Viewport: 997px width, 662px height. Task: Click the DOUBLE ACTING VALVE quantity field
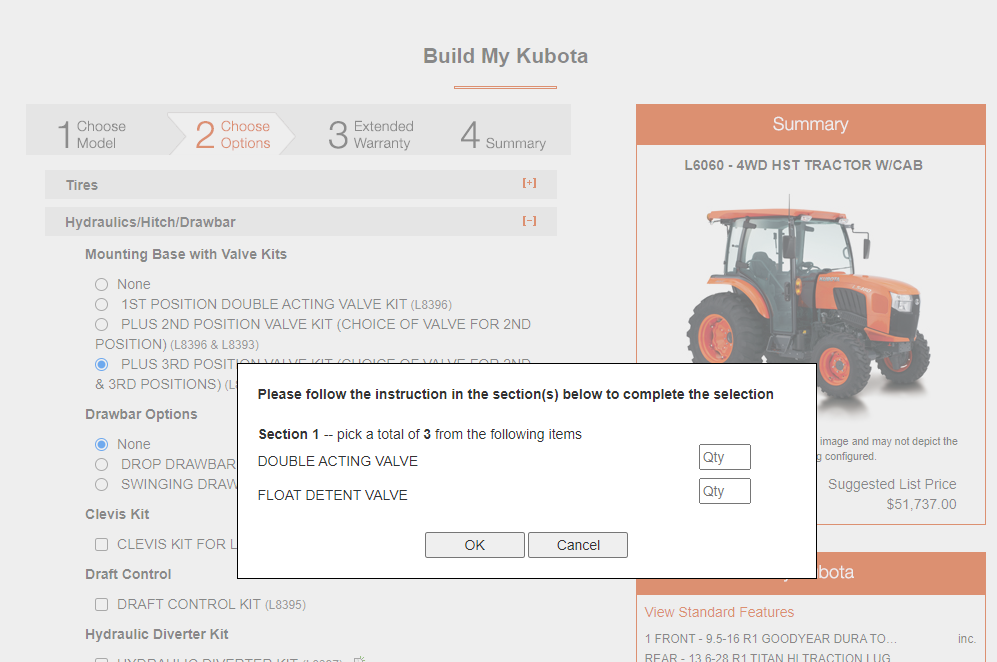point(725,457)
